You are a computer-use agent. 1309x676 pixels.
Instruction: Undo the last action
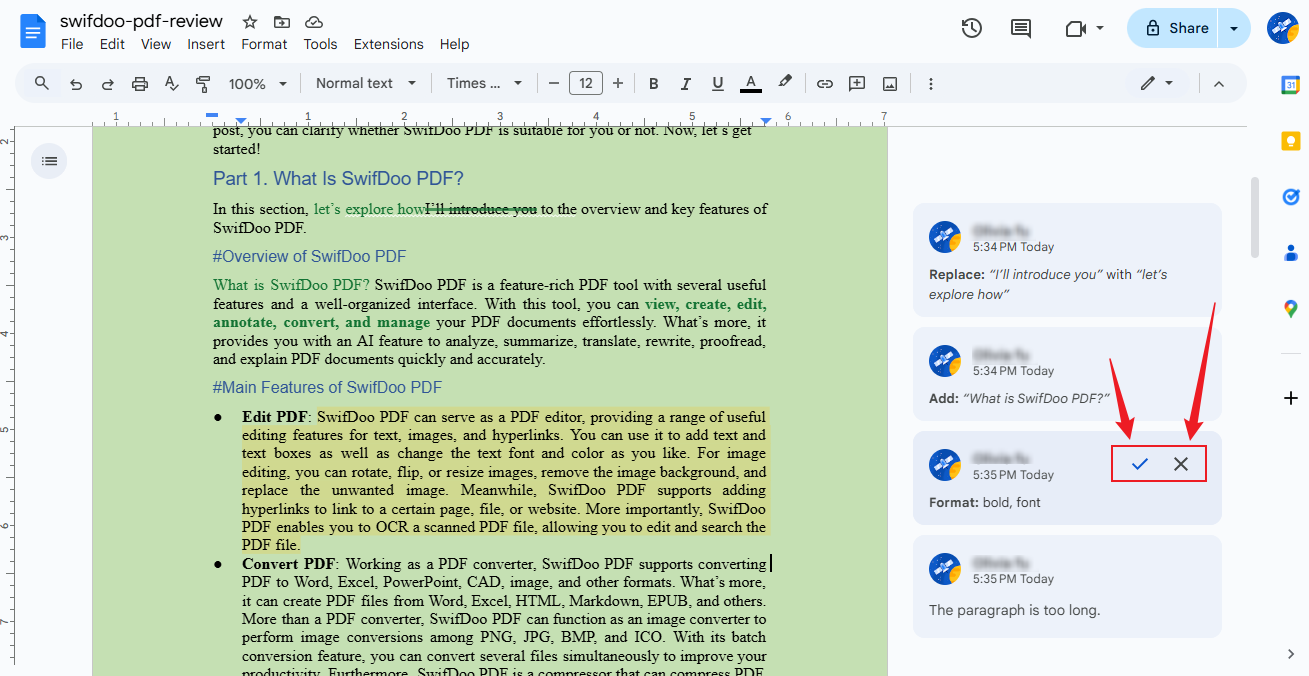tap(76, 84)
